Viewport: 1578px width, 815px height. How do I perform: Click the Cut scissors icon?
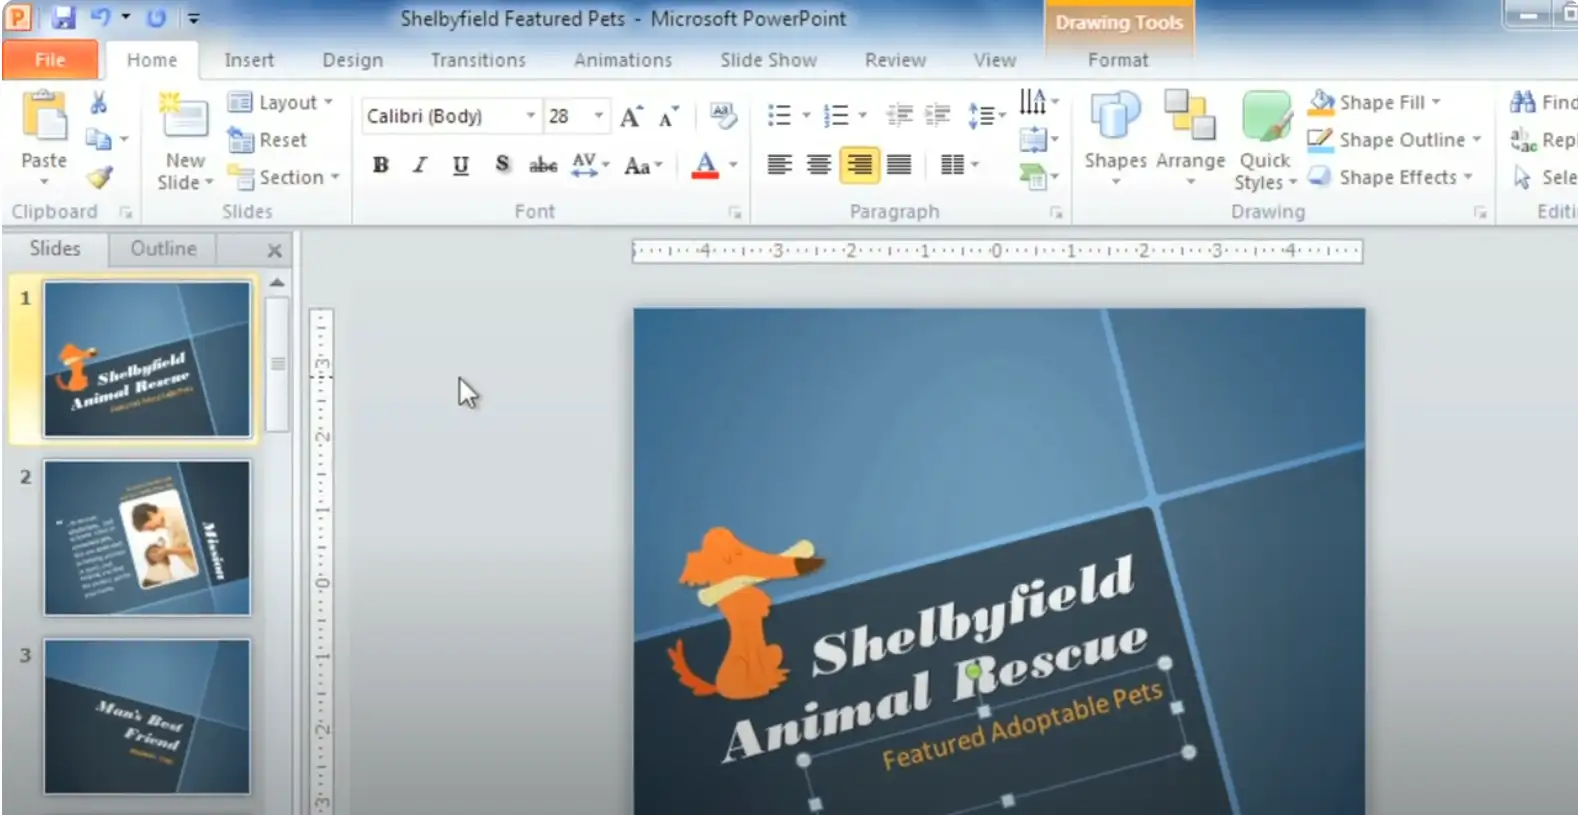pyautogui.click(x=98, y=103)
